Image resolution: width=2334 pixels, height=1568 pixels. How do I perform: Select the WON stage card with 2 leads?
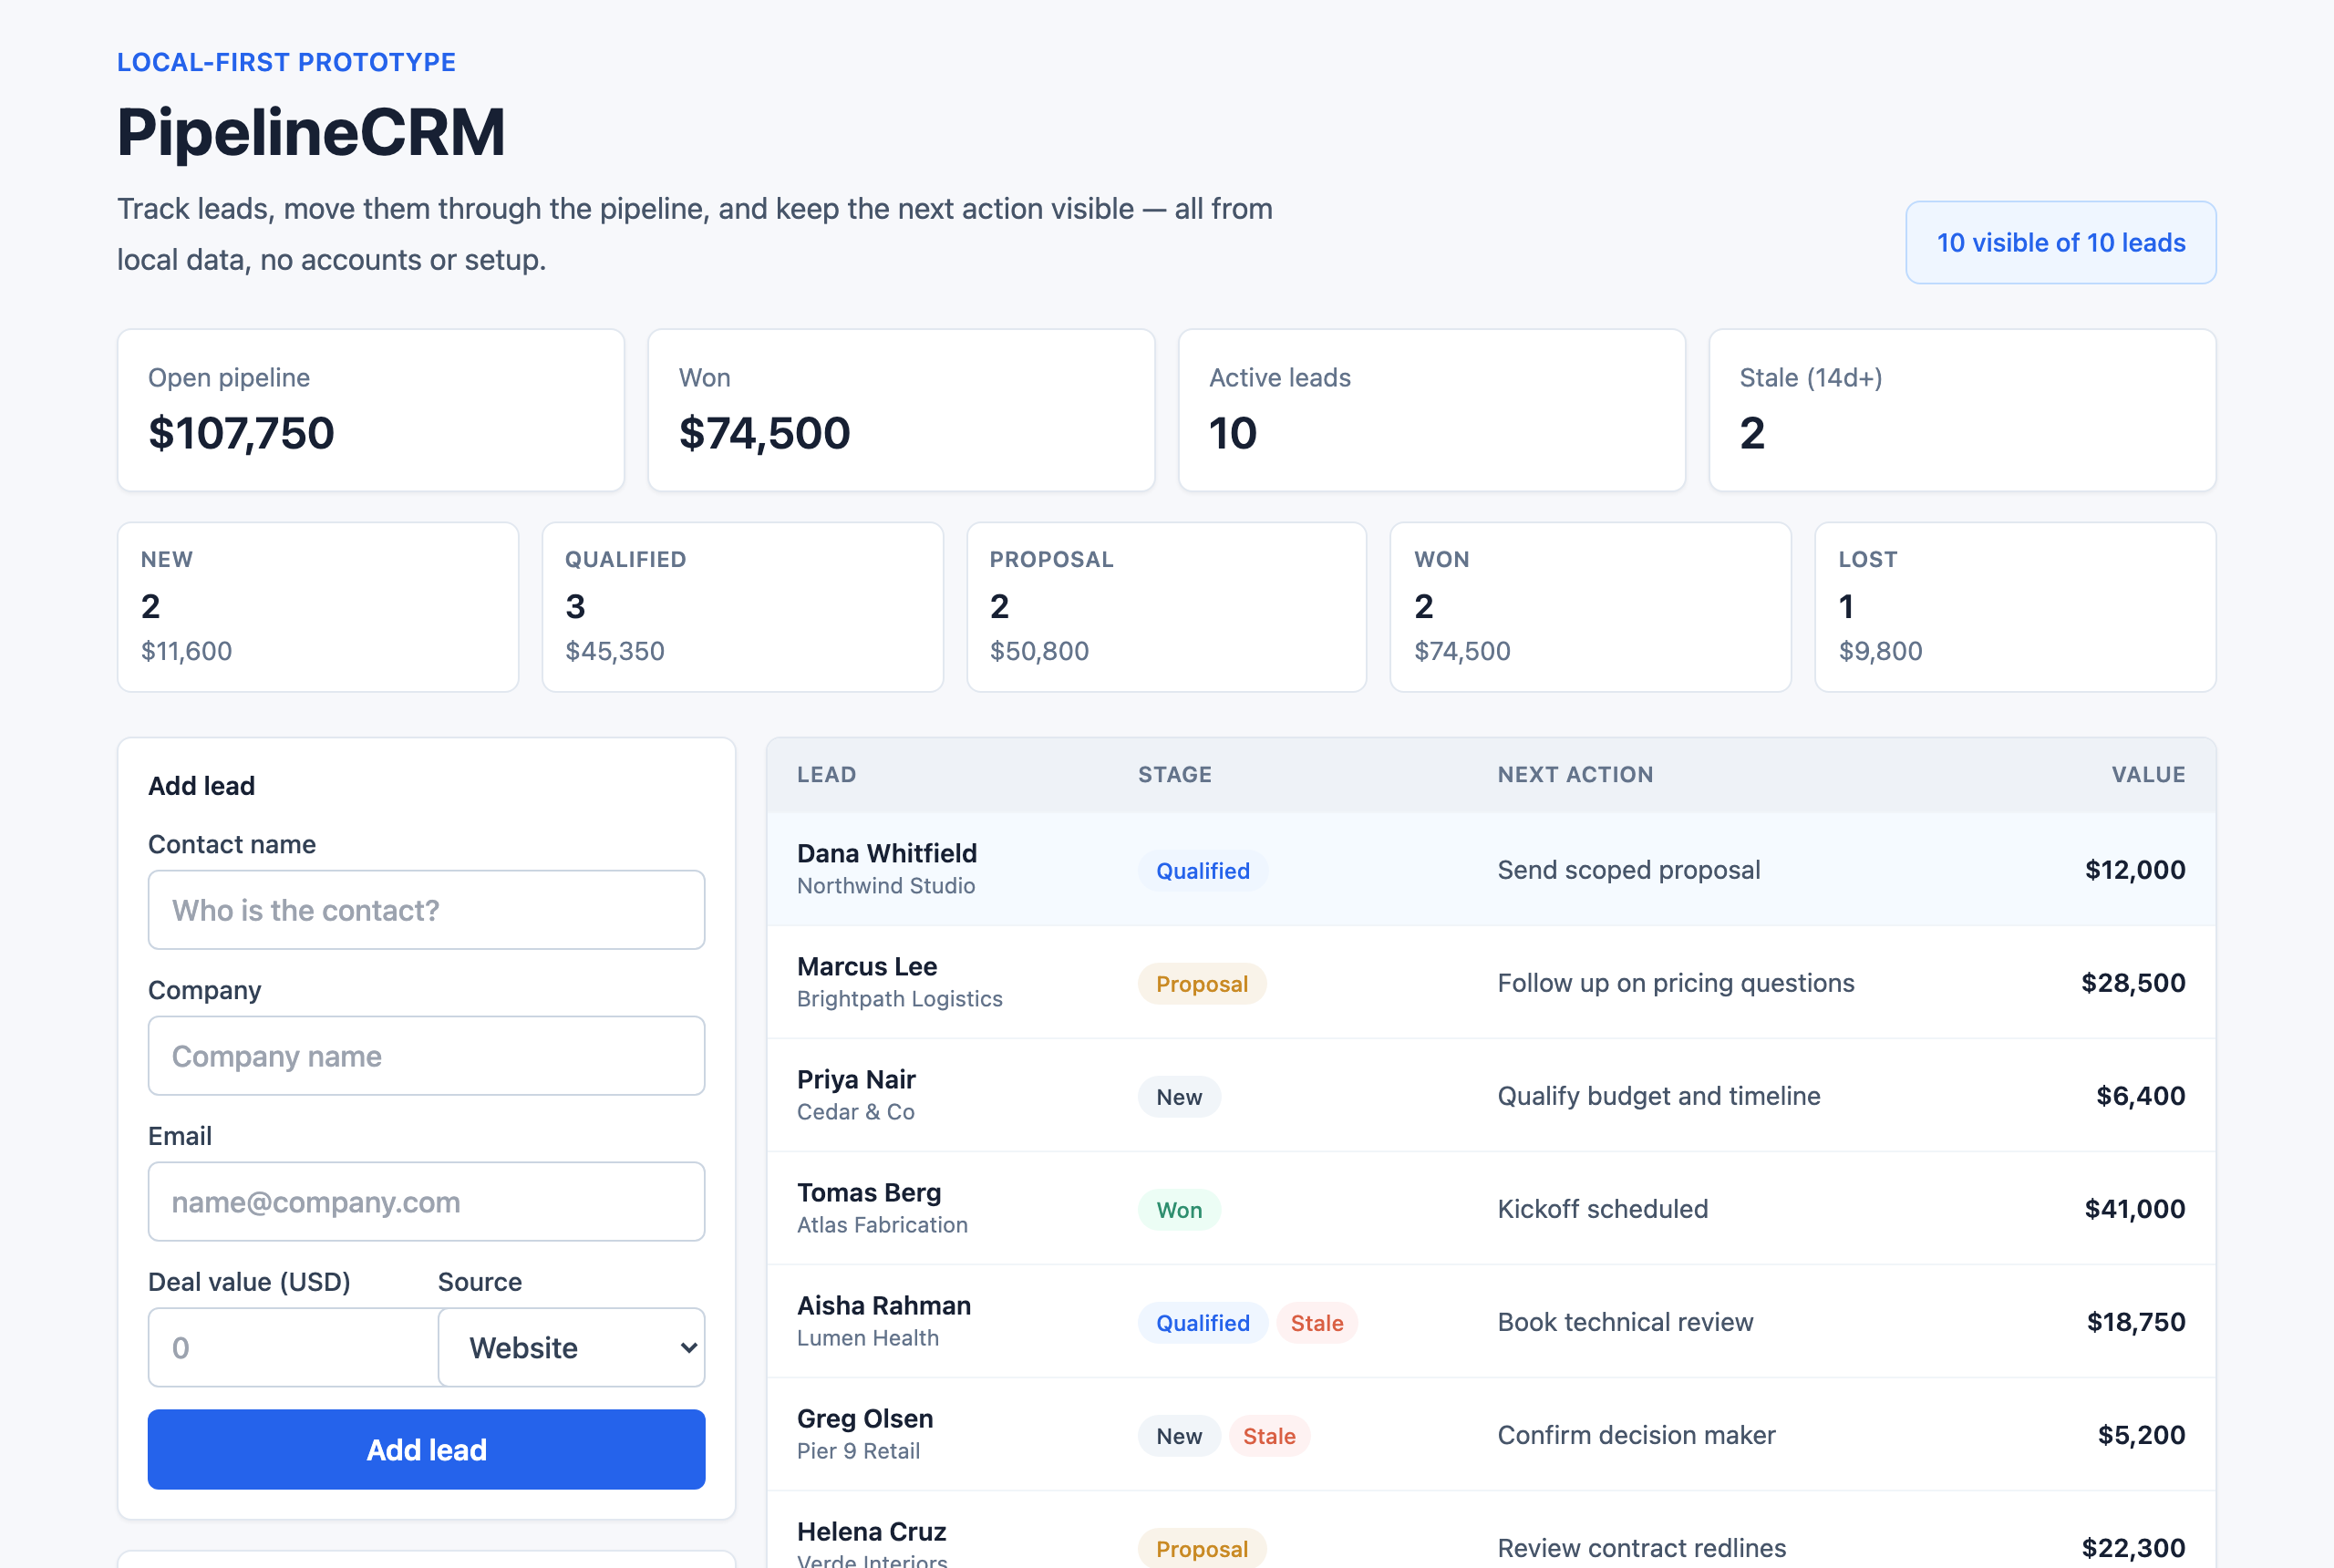pyautogui.click(x=1591, y=607)
